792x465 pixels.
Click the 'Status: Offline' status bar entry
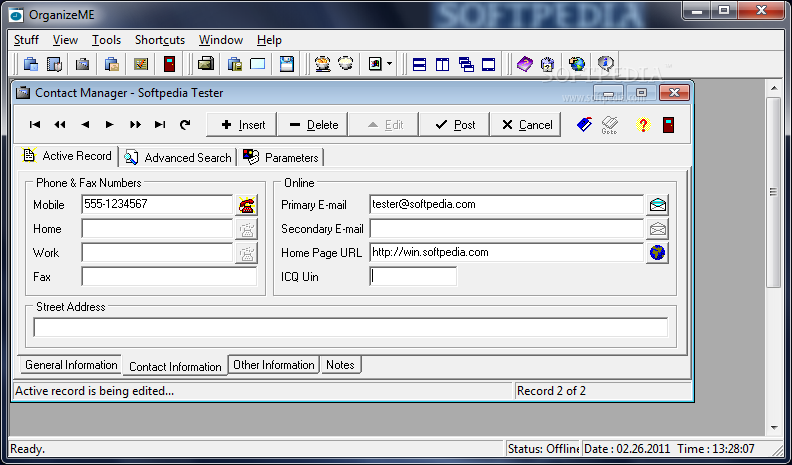[x=543, y=448]
